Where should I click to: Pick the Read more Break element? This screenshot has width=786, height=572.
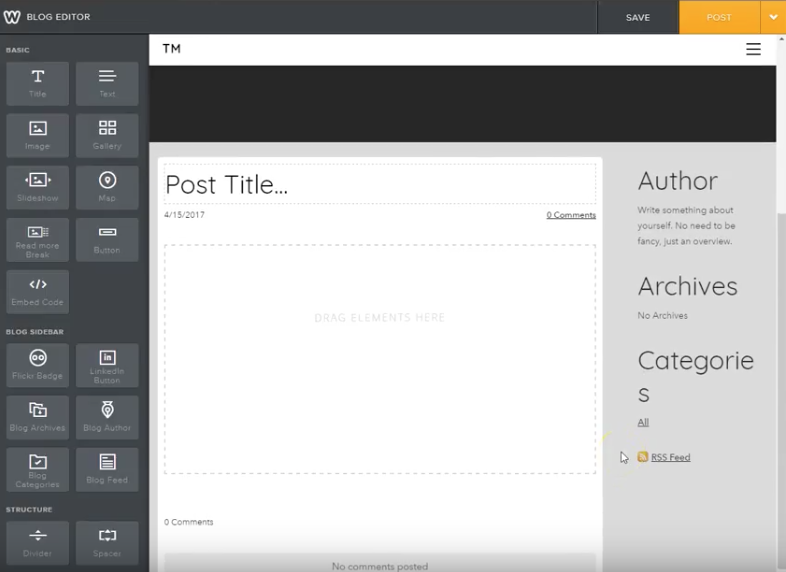click(38, 239)
